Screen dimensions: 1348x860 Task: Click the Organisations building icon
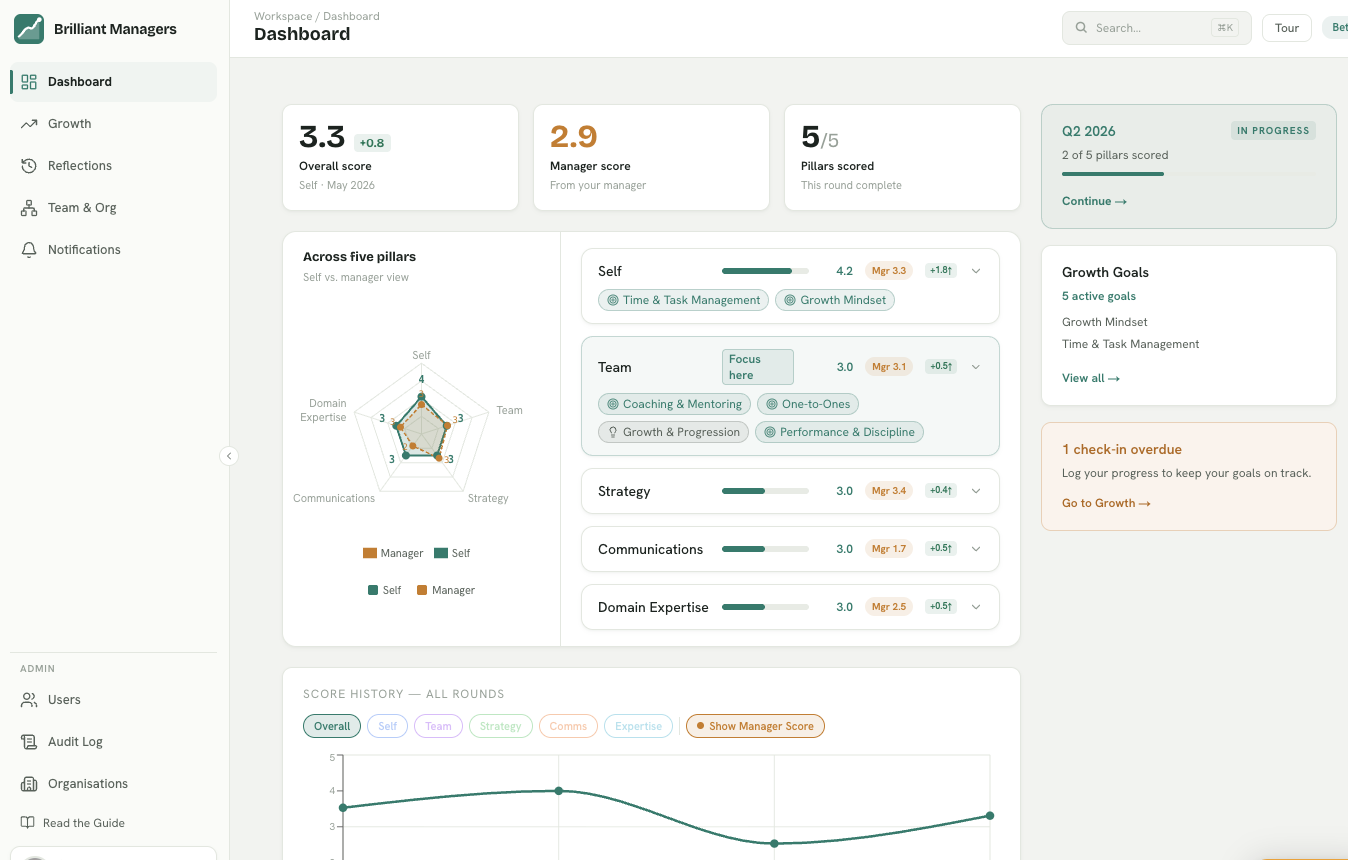29,784
